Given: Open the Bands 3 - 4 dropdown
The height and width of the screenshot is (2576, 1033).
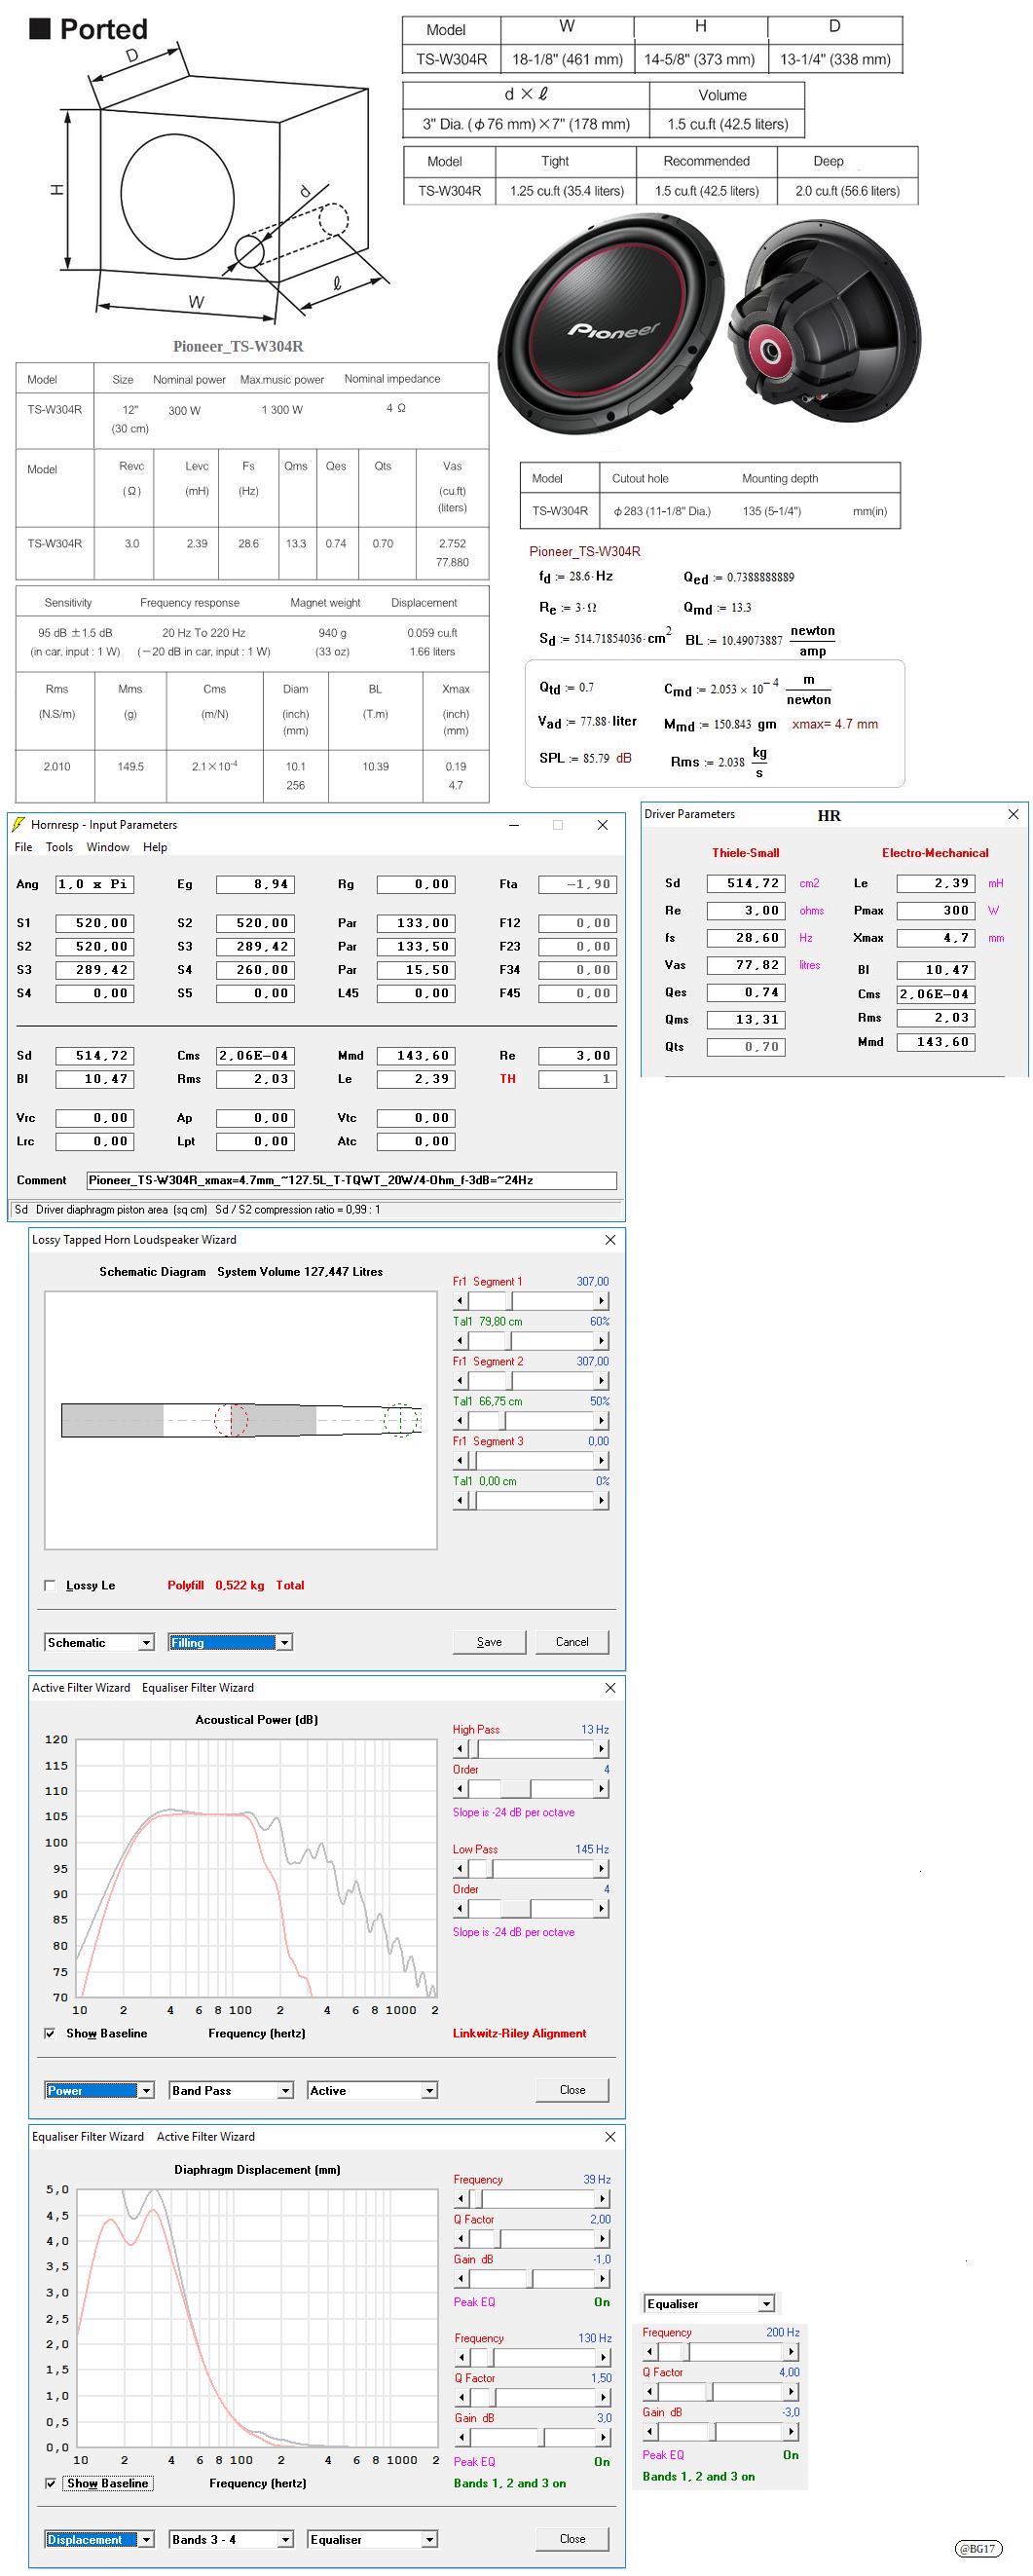Looking at the screenshot, I should [284, 2539].
